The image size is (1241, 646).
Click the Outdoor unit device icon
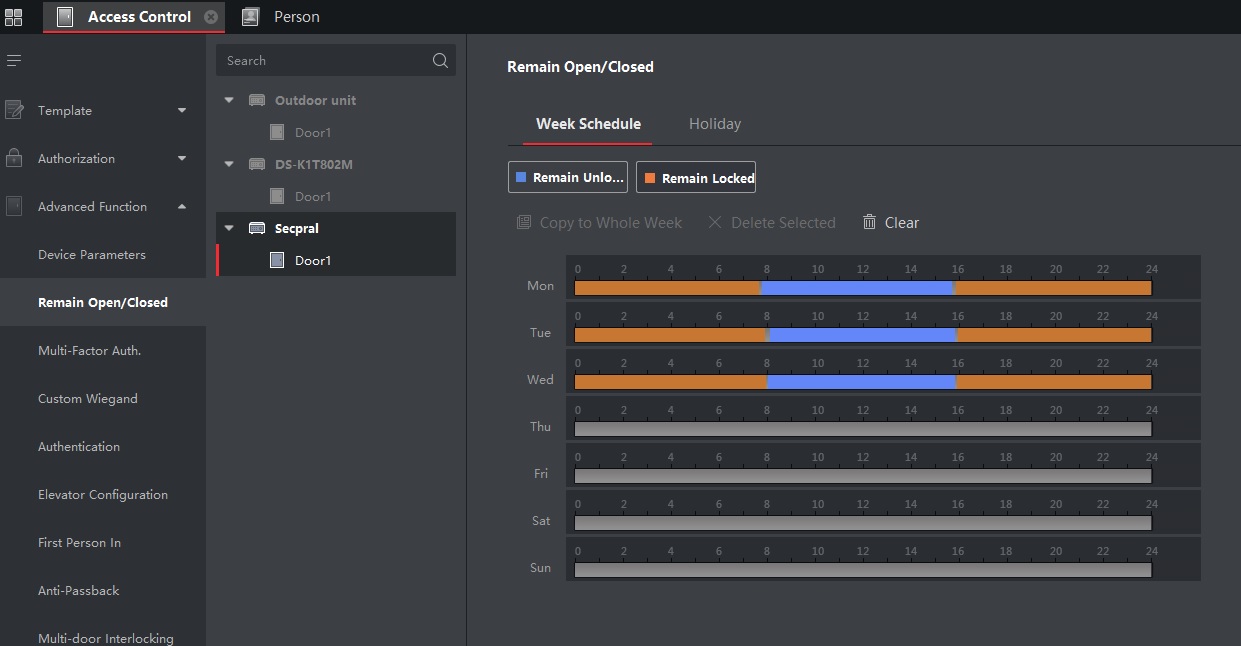pyautogui.click(x=257, y=101)
